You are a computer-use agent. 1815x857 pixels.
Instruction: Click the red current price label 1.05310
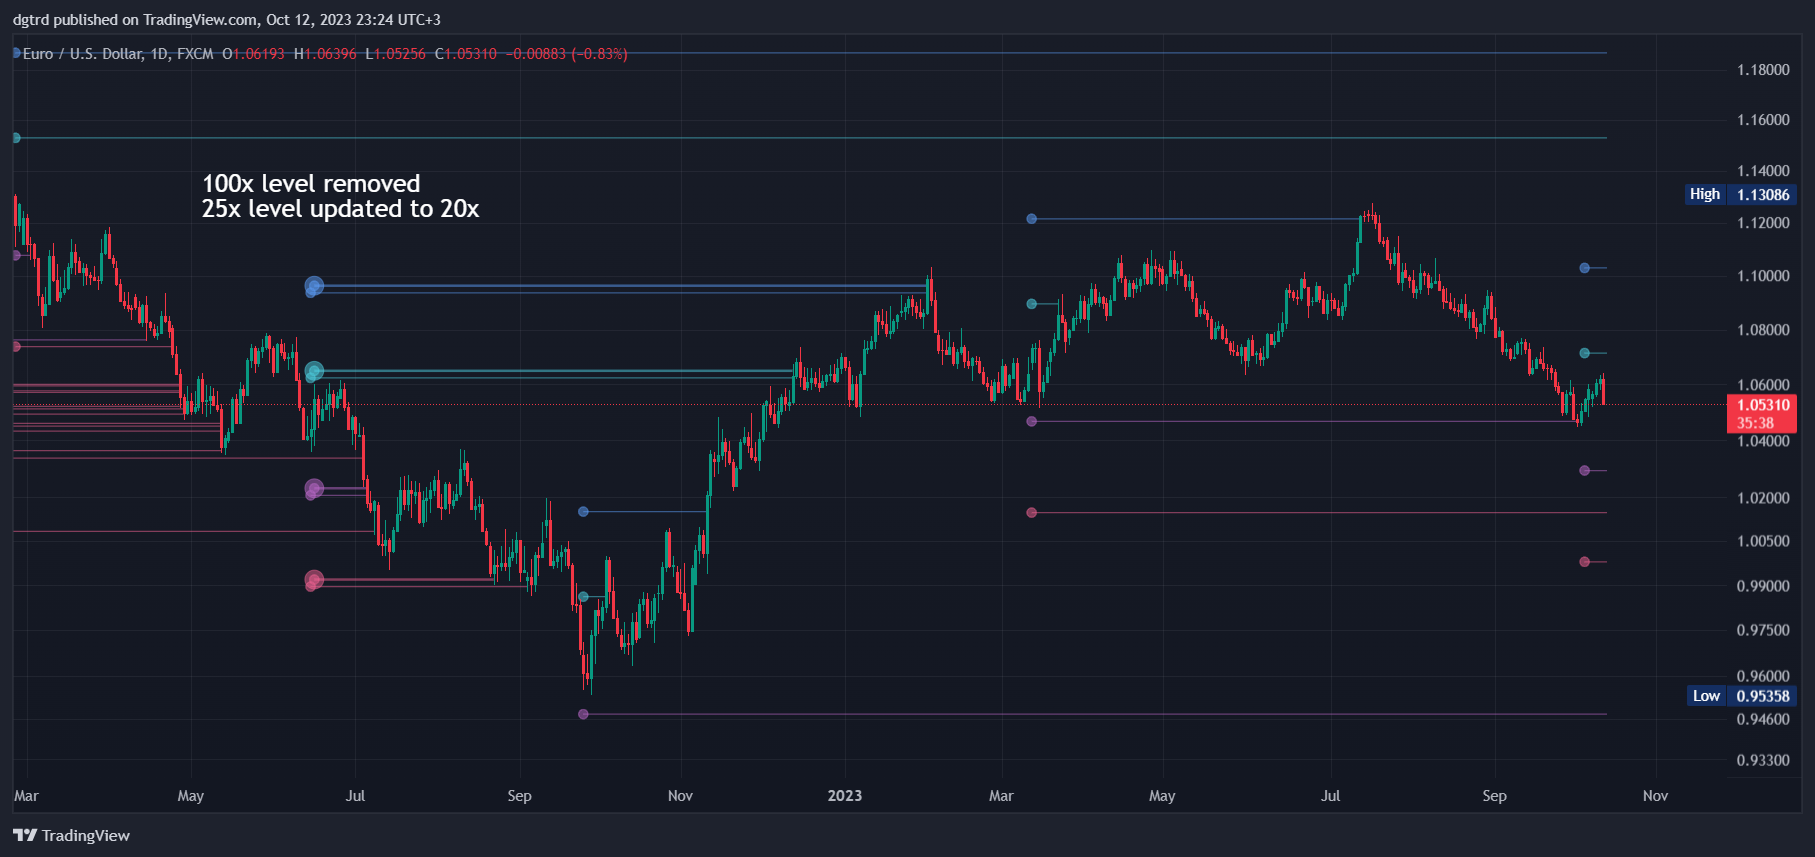pos(1762,413)
